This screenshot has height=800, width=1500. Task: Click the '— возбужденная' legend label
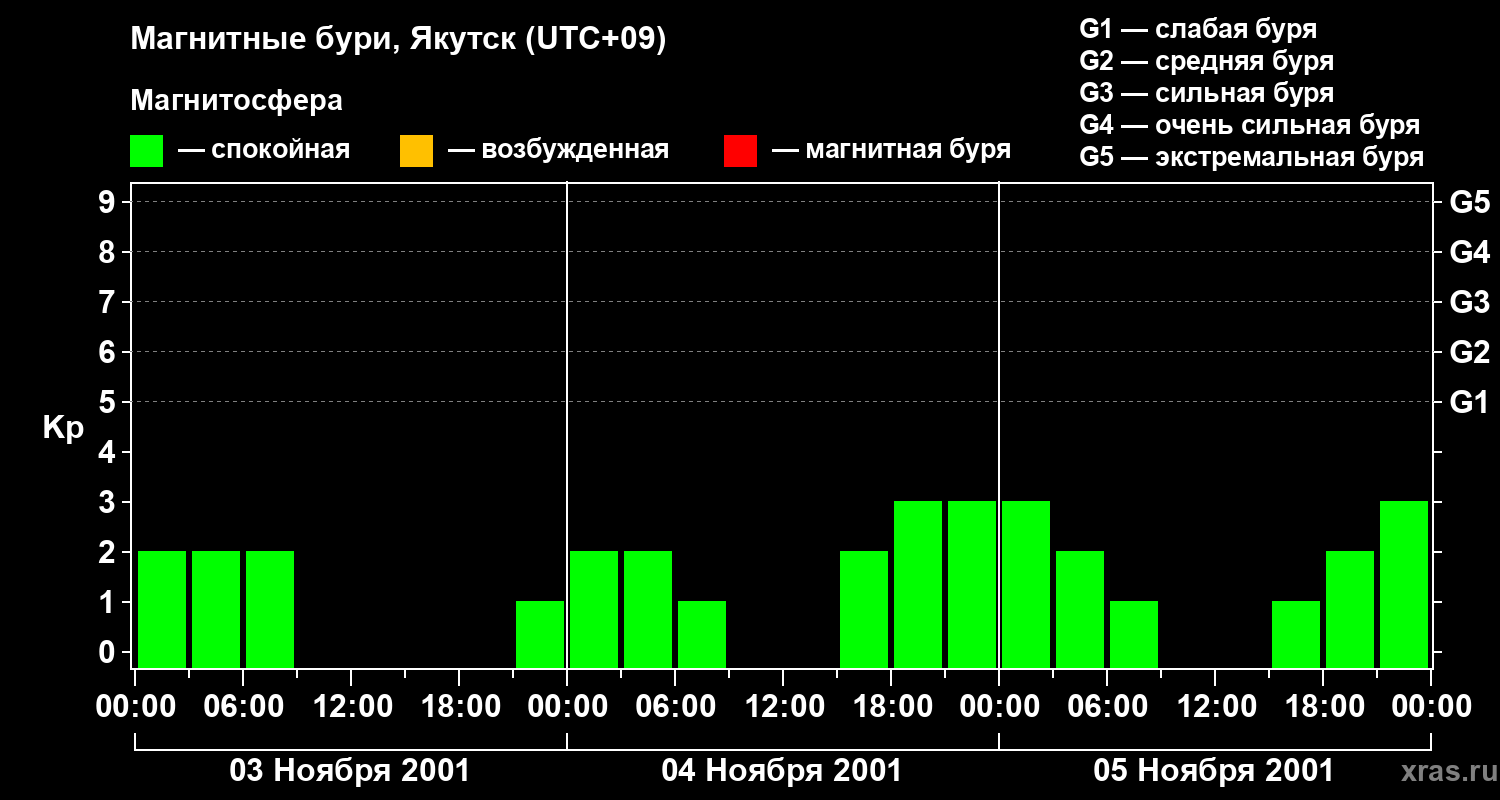559,150
